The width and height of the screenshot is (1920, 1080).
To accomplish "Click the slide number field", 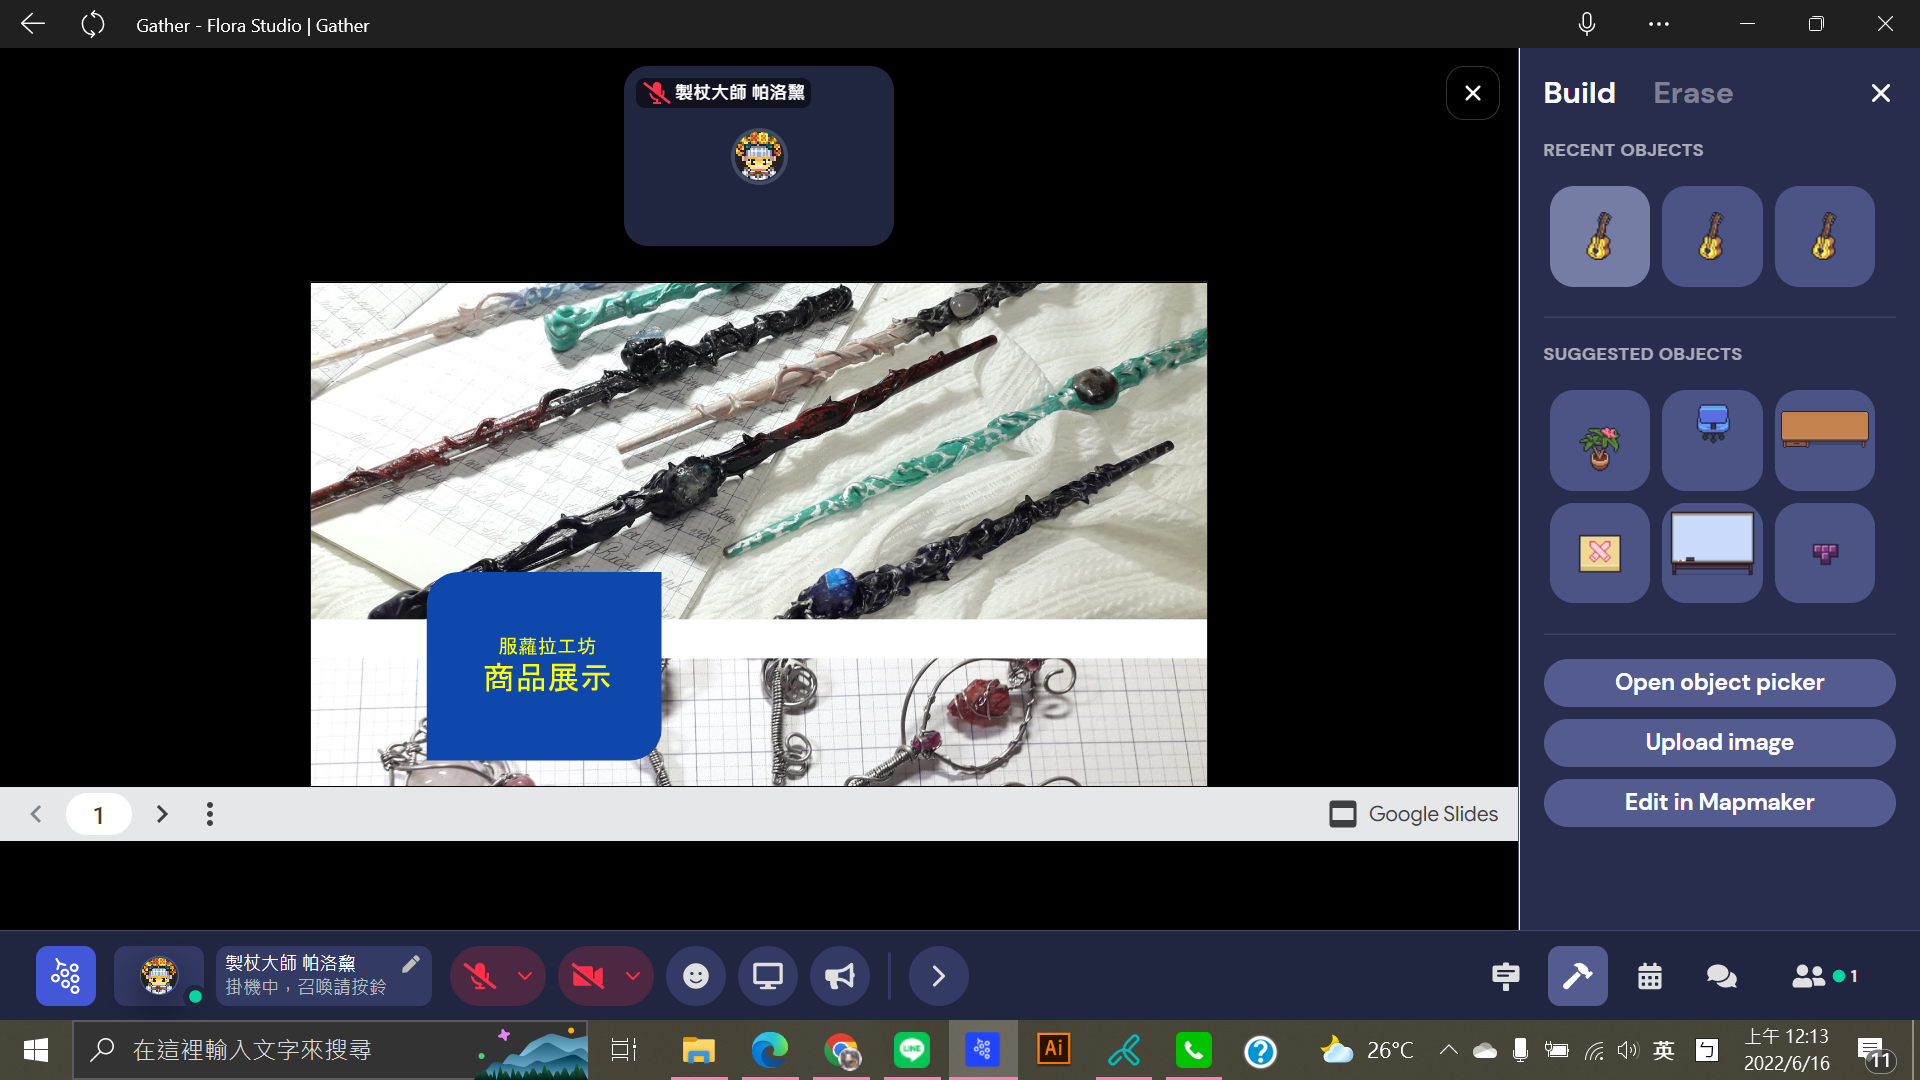I will (98, 815).
